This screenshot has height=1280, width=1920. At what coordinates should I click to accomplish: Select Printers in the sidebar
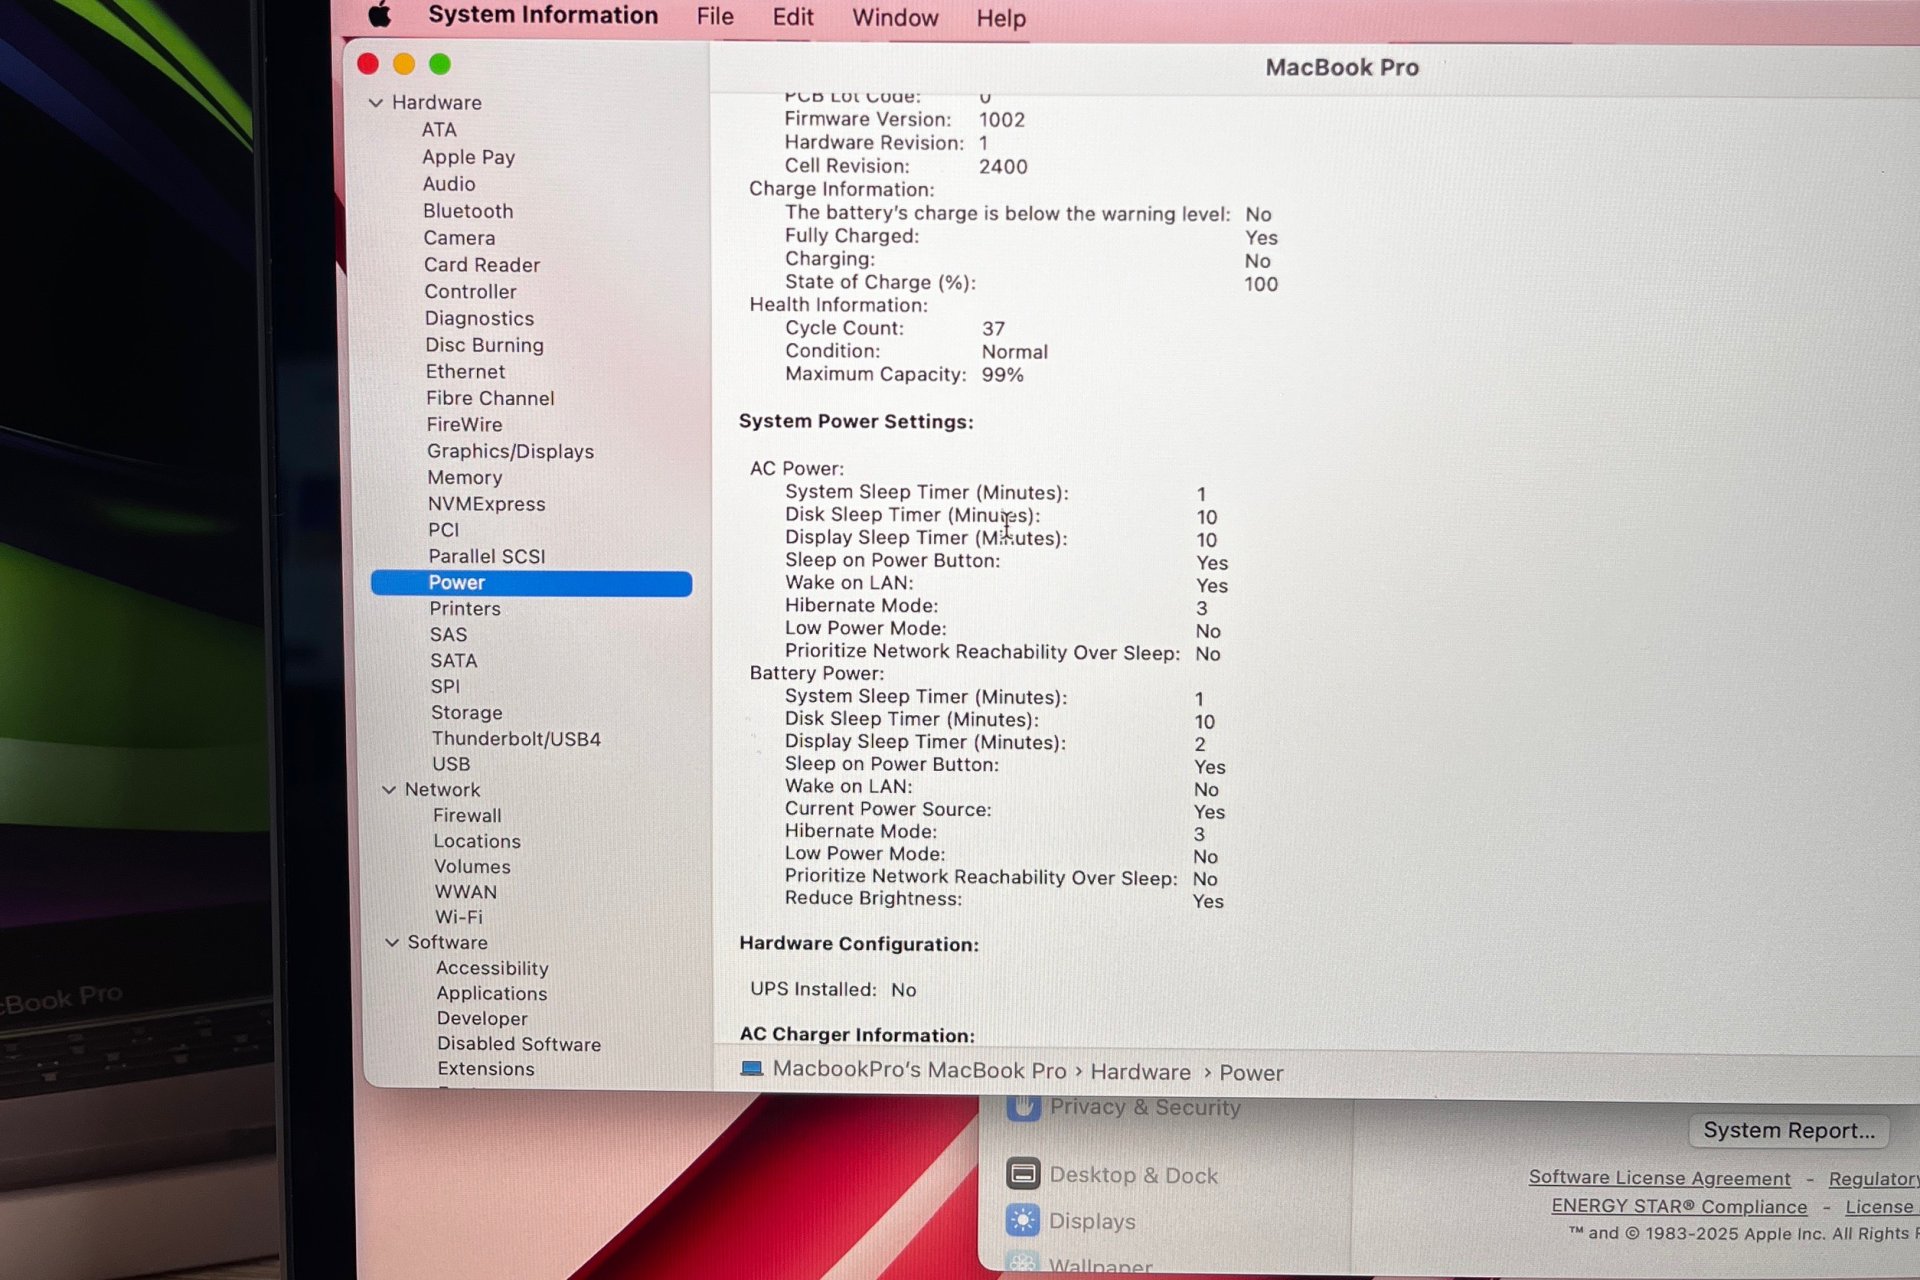465,609
